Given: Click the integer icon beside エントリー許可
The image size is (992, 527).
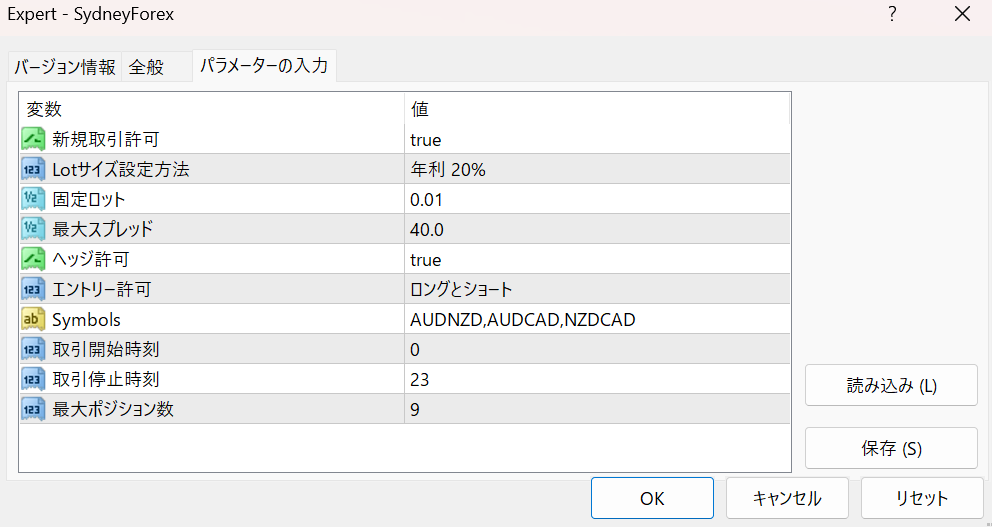Looking at the screenshot, I should click(34, 289).
